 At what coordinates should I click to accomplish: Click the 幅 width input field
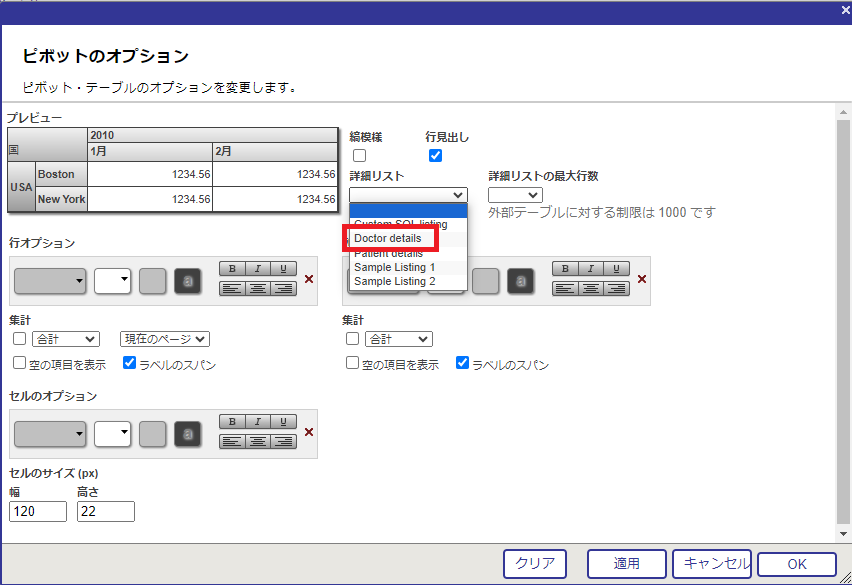click(38, 511)
